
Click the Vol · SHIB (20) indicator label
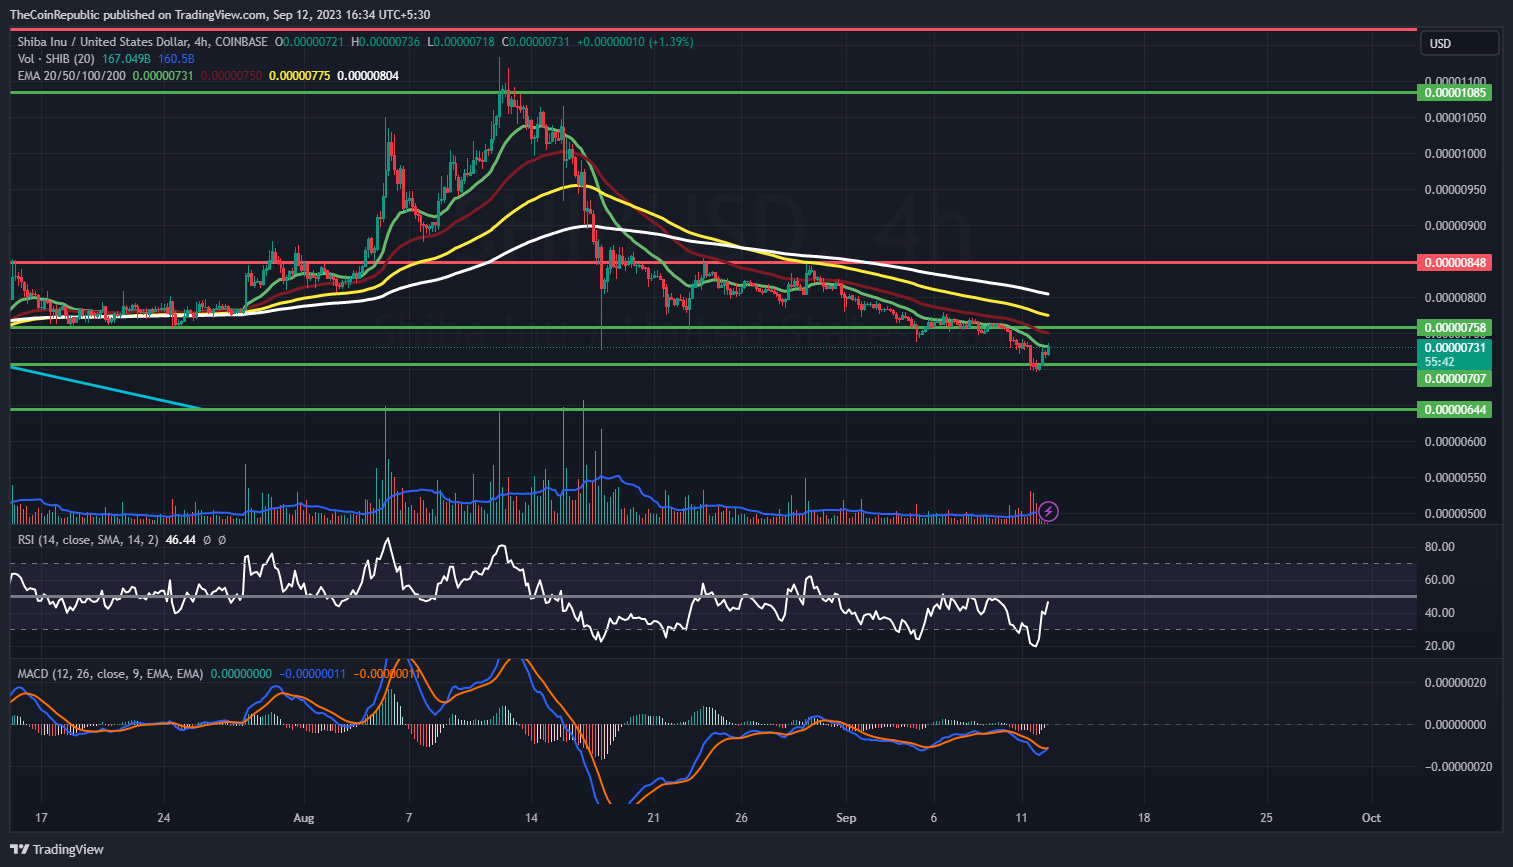point(56,59)
